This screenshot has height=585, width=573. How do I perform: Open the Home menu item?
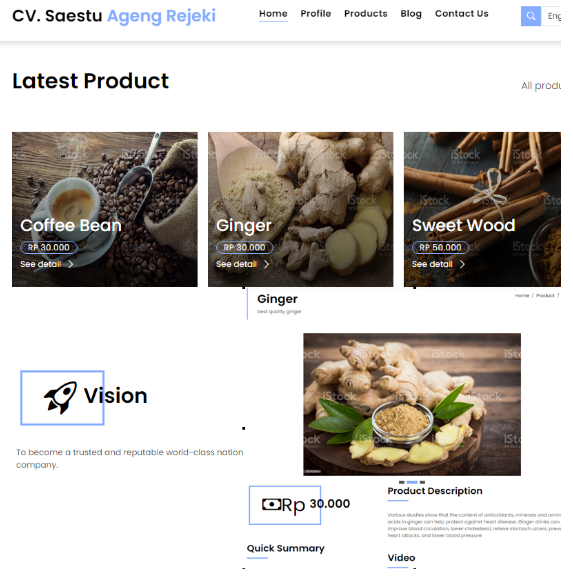coord(273,14)
